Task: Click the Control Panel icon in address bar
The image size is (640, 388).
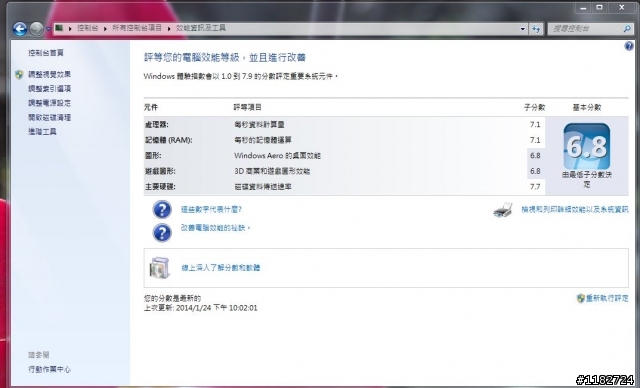Action: [x=59, y=28]
